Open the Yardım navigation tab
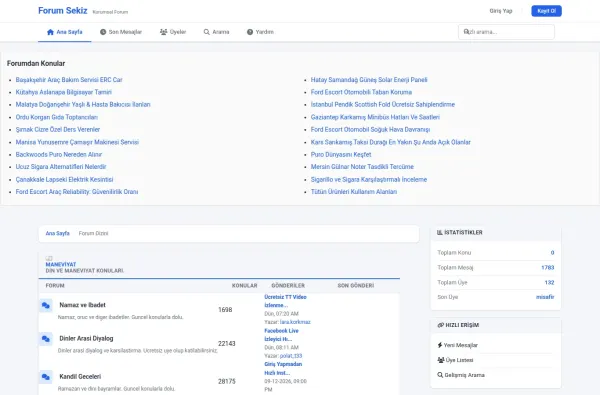The width and height of the screenshot is (600, 395). coord(260,32)
